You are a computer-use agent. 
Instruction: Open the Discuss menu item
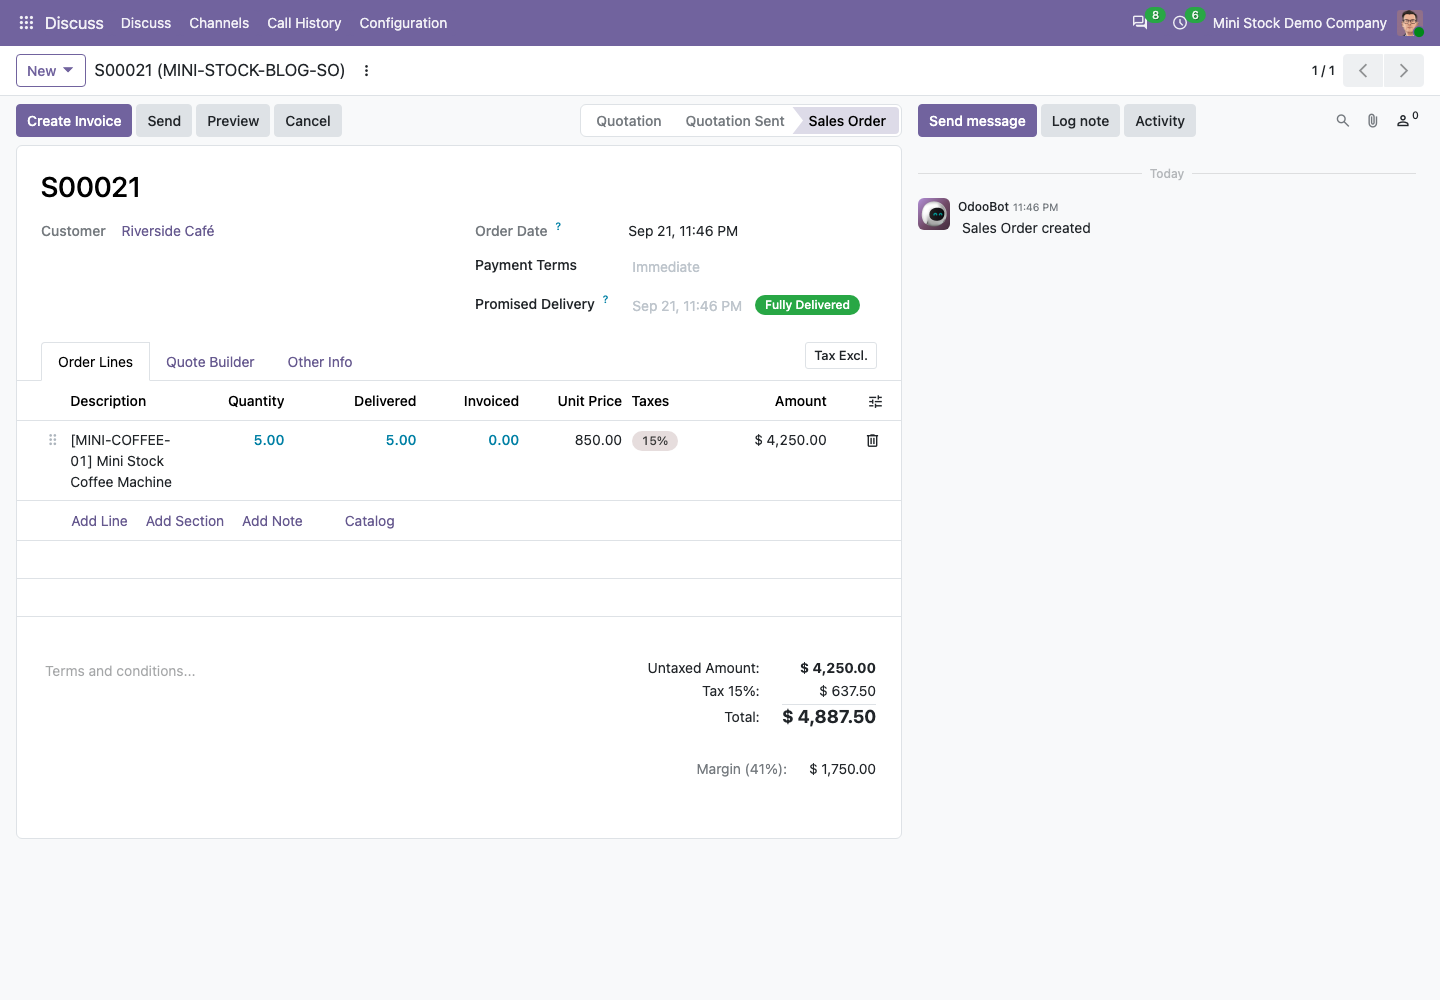click(x=146, y=23)
